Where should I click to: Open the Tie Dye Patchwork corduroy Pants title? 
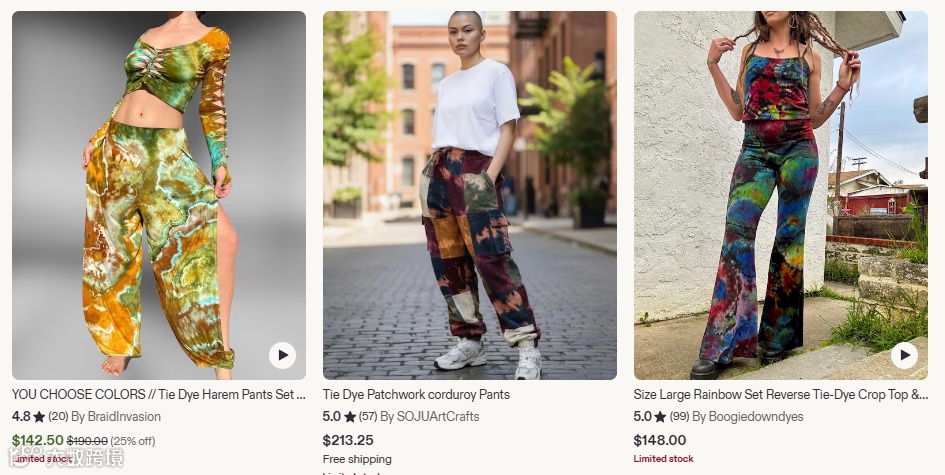click(416, 395)
